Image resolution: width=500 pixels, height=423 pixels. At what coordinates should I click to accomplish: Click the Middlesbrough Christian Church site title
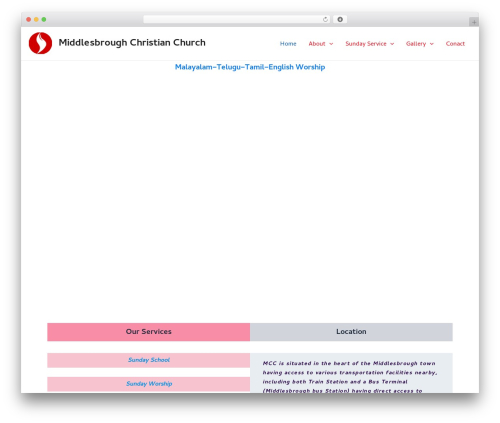132,43
